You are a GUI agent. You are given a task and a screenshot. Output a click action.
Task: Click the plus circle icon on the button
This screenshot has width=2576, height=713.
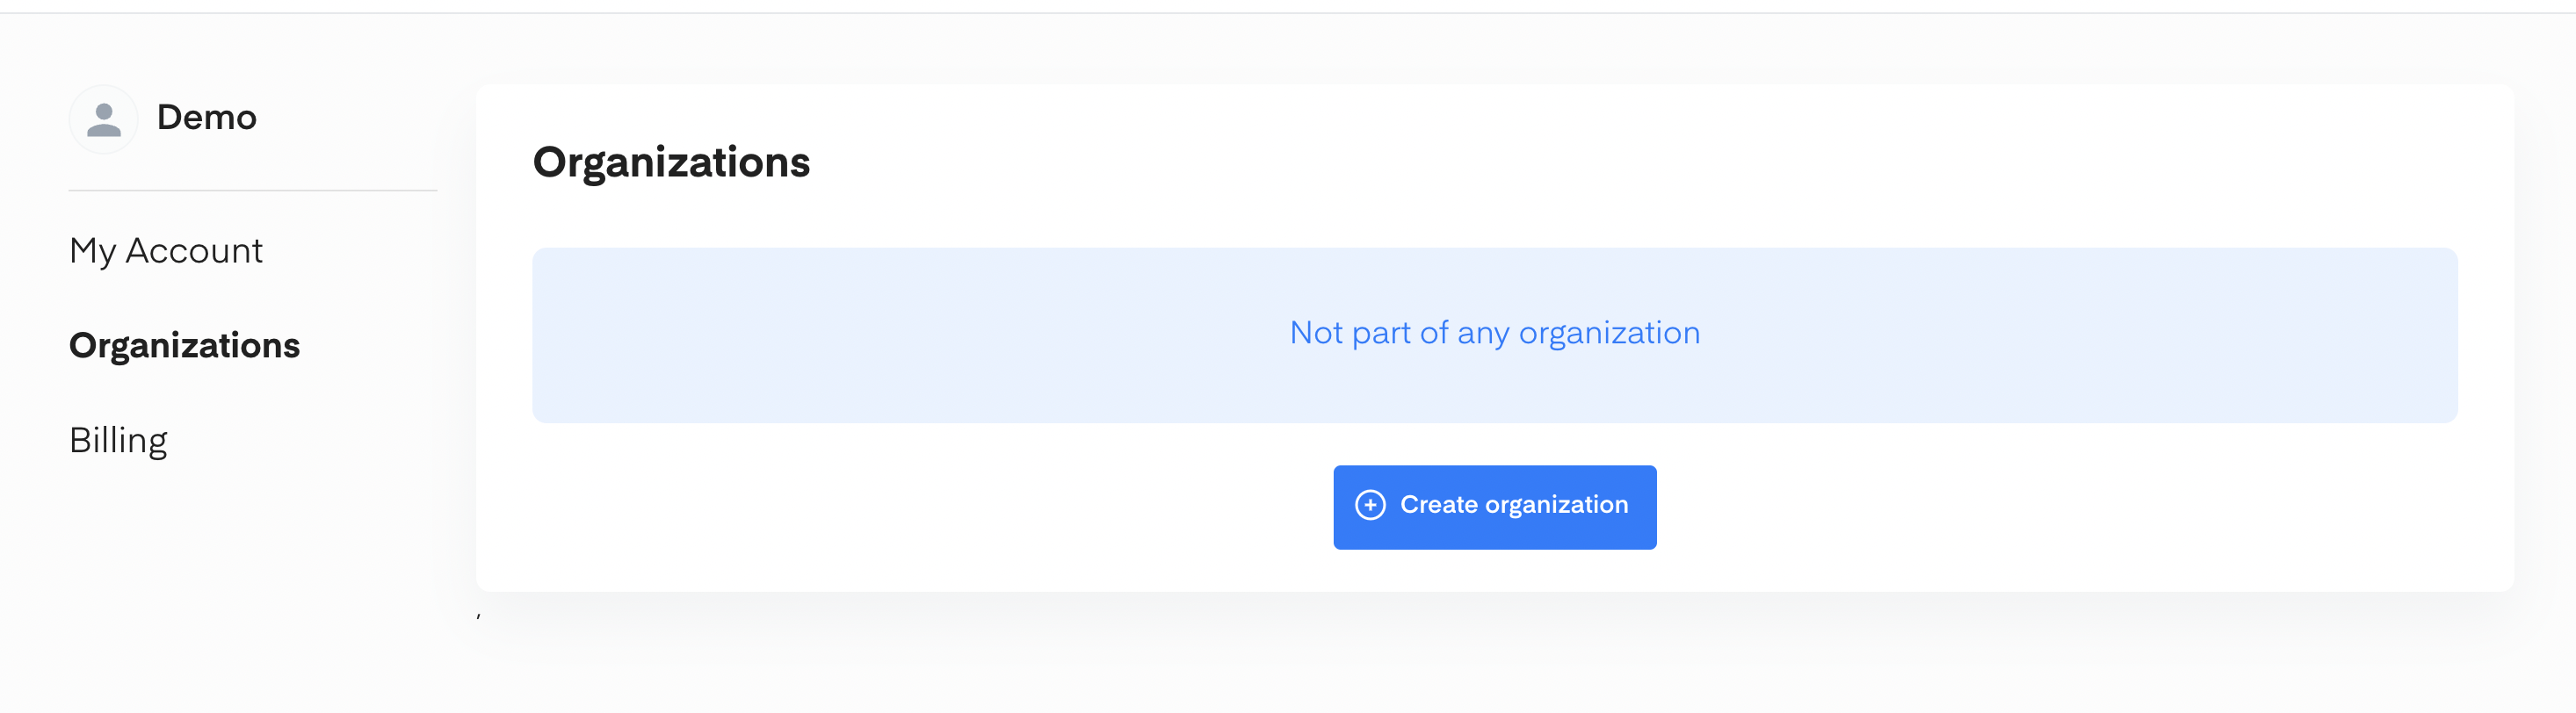coord(1370,505)
